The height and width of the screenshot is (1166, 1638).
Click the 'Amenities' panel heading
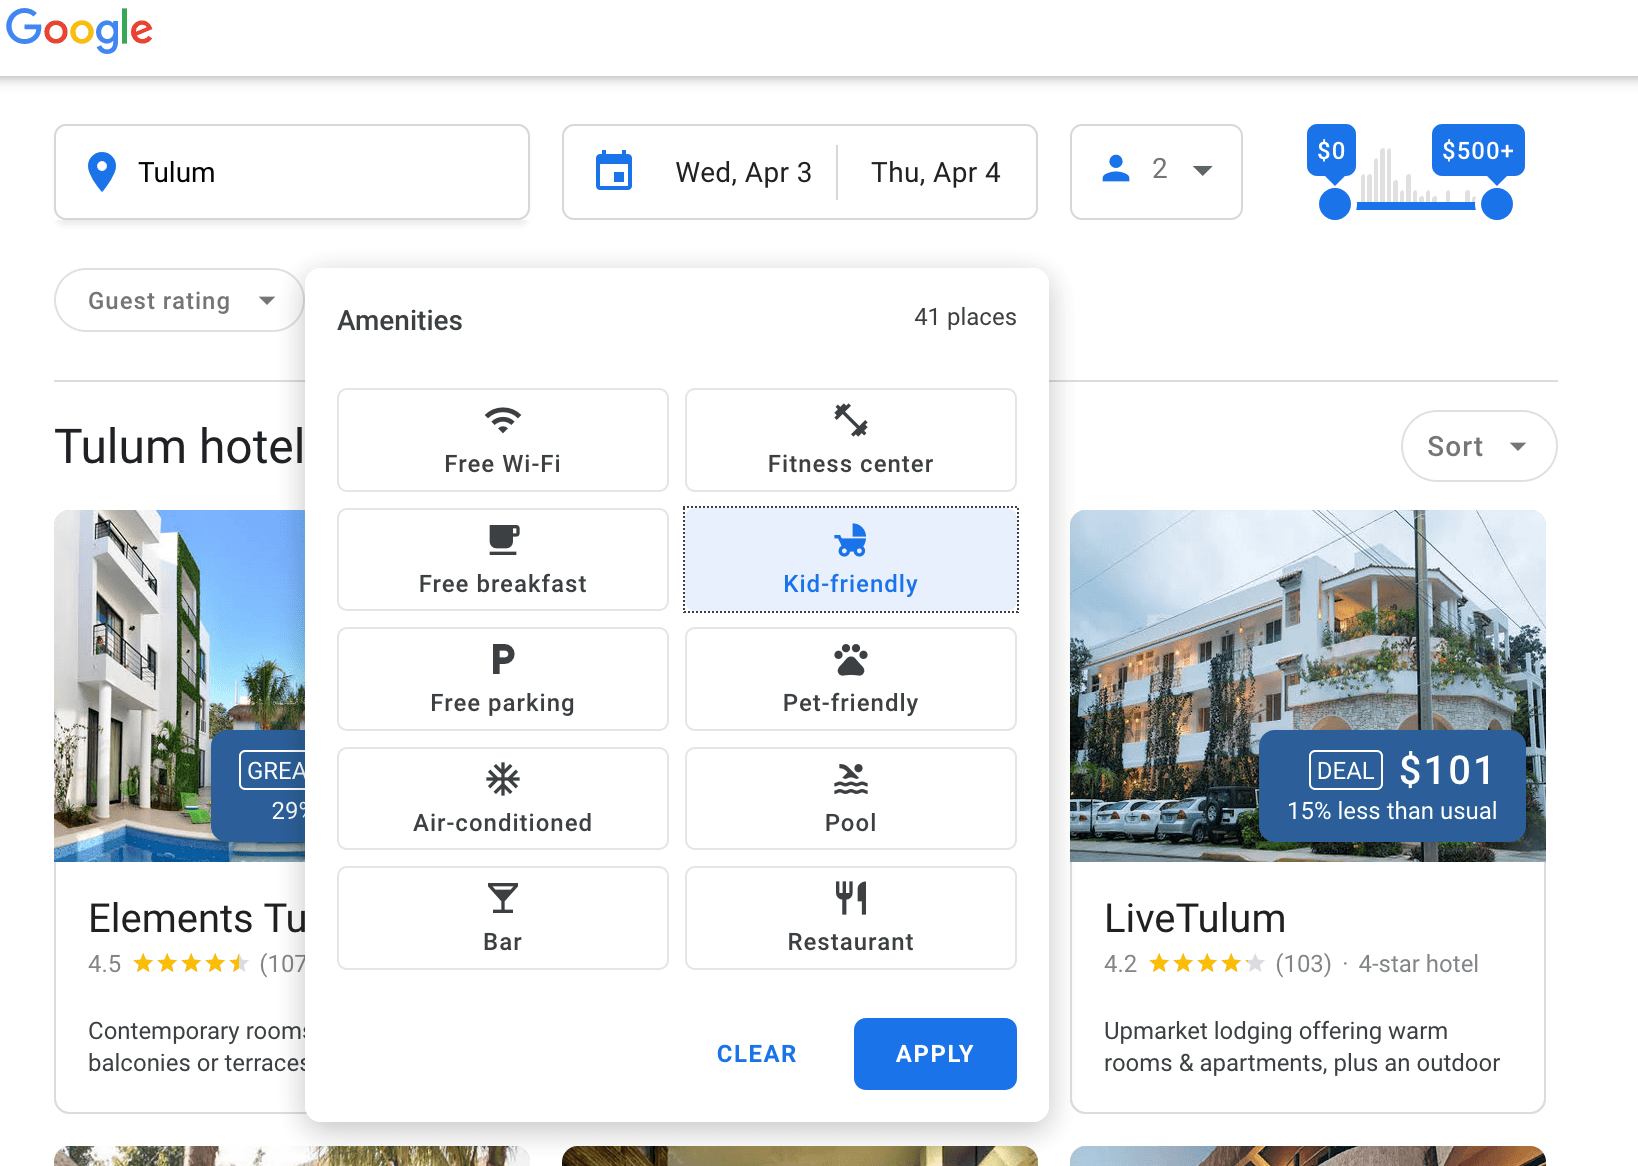[x=400, y=321]
